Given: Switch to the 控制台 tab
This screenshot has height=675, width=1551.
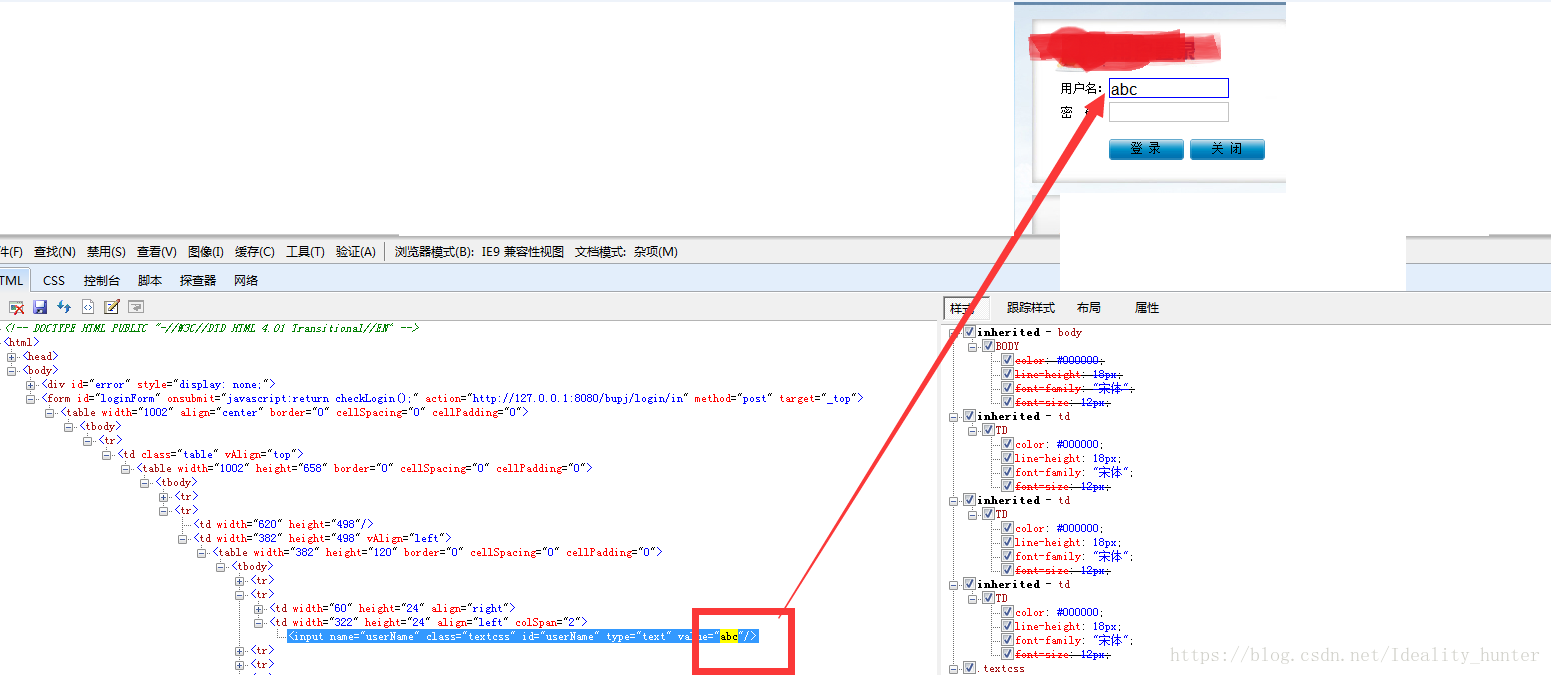Looking at the screenshot, I should 101,281.
